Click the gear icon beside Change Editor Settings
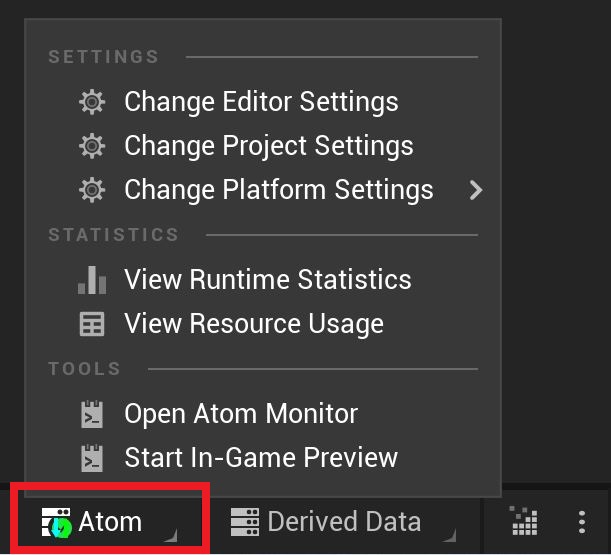The width and height of the screenshot is (611, 555). pyautogui.click(x=92, y=102)
